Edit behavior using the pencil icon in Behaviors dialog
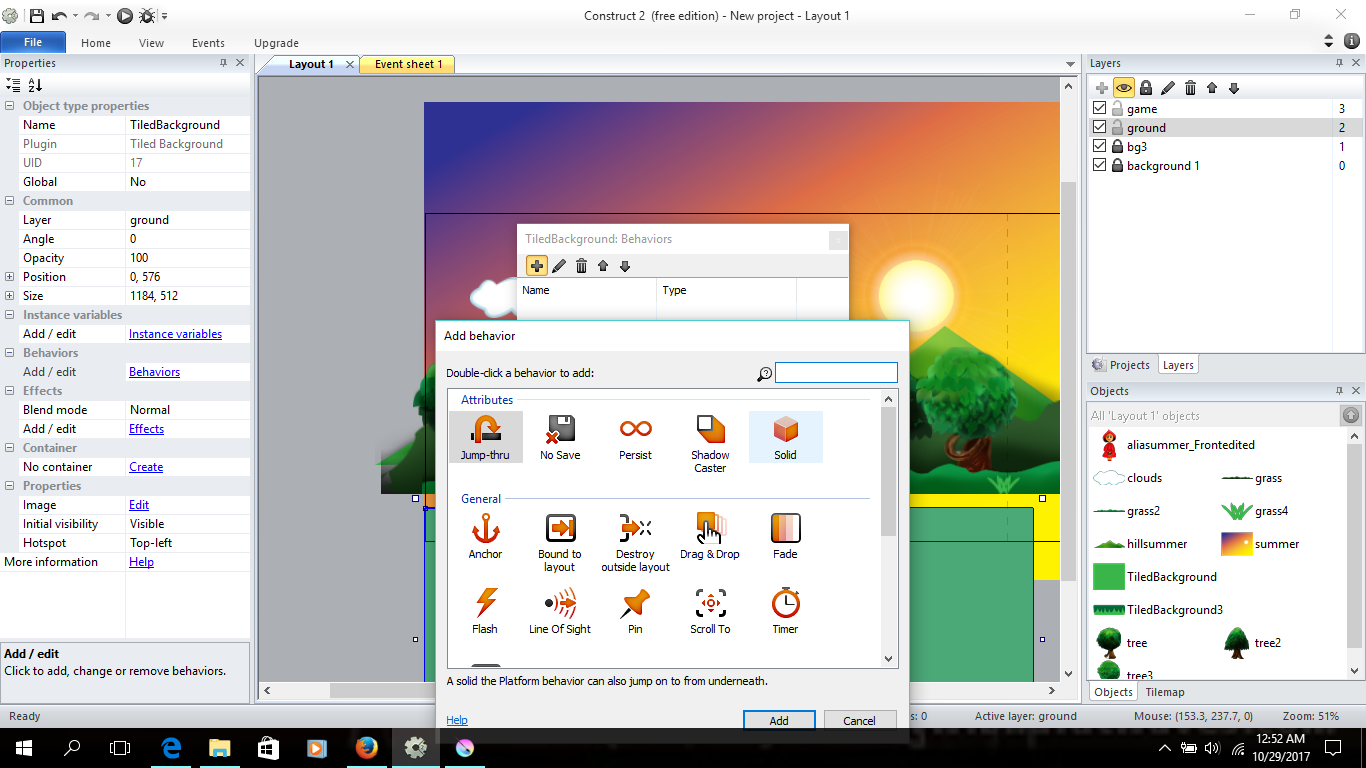 [x=559, y=266]
